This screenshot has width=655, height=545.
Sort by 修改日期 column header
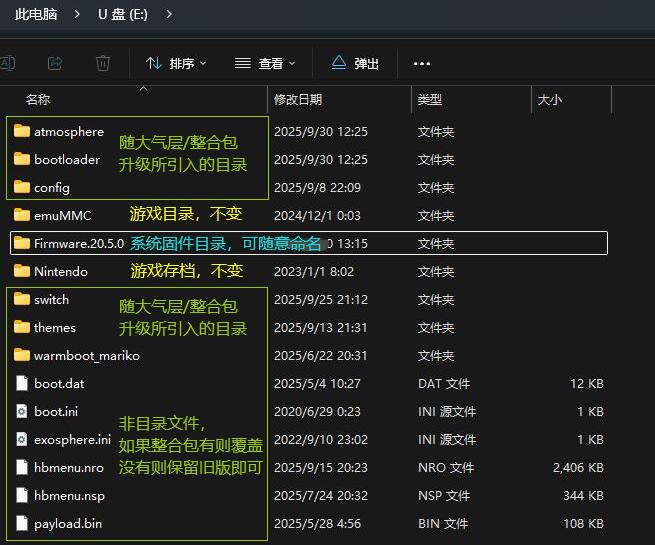298,100
